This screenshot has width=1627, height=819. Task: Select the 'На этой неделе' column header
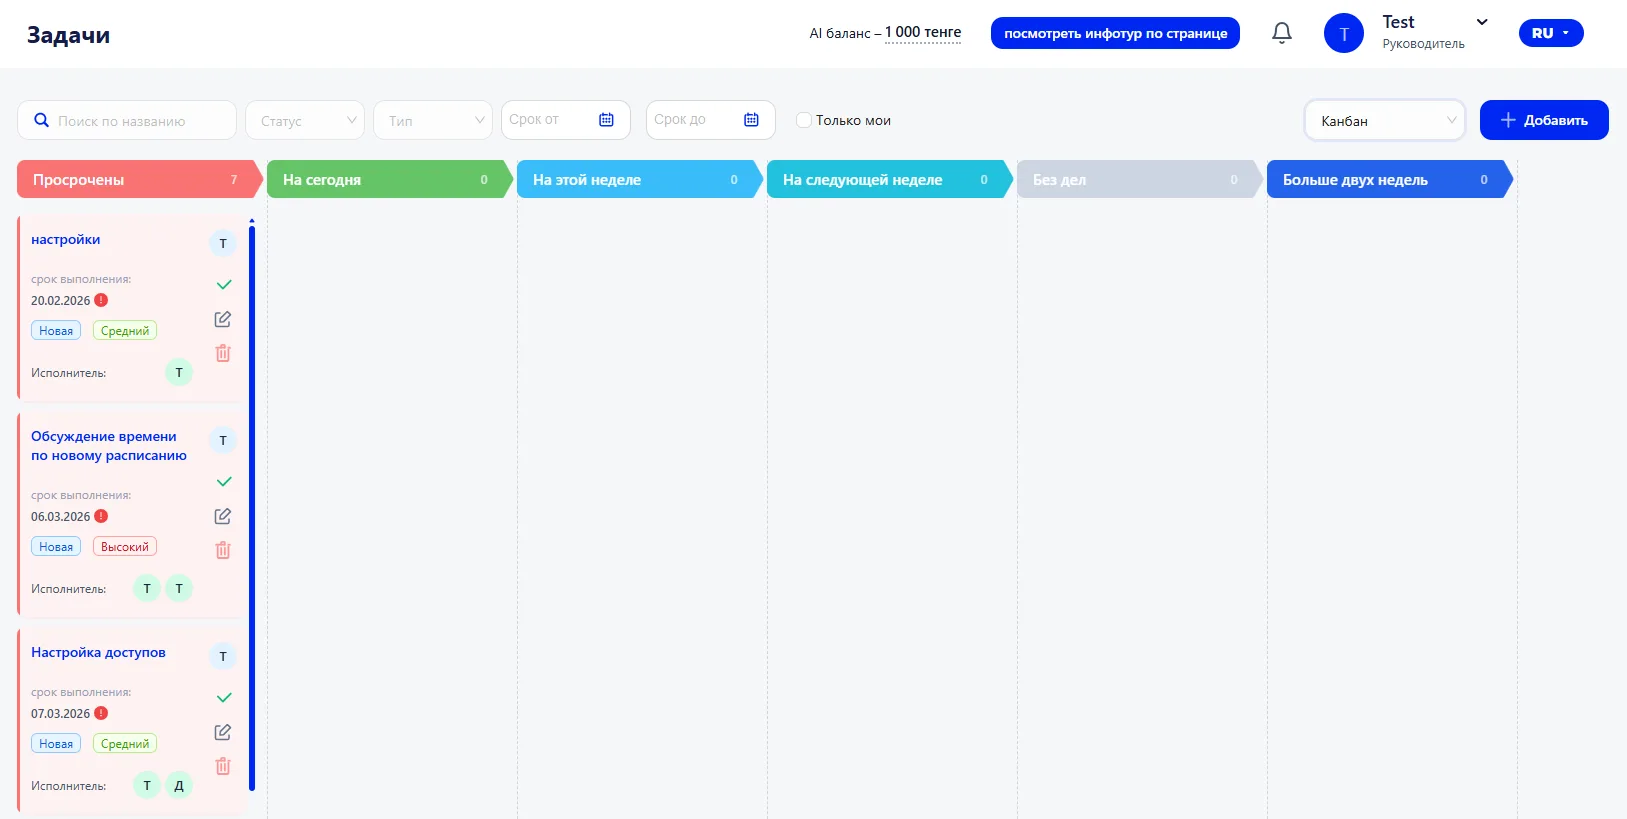pyautogui.click(x=639, y=179)
